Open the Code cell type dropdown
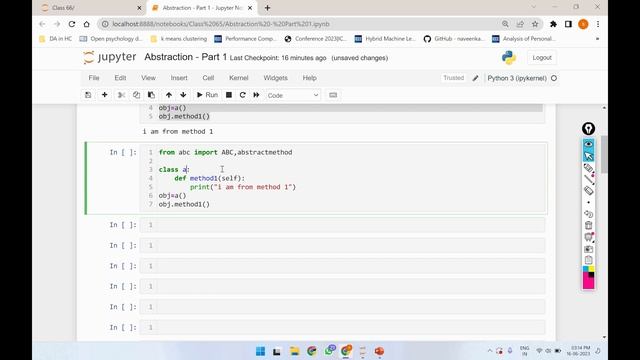 293,95
